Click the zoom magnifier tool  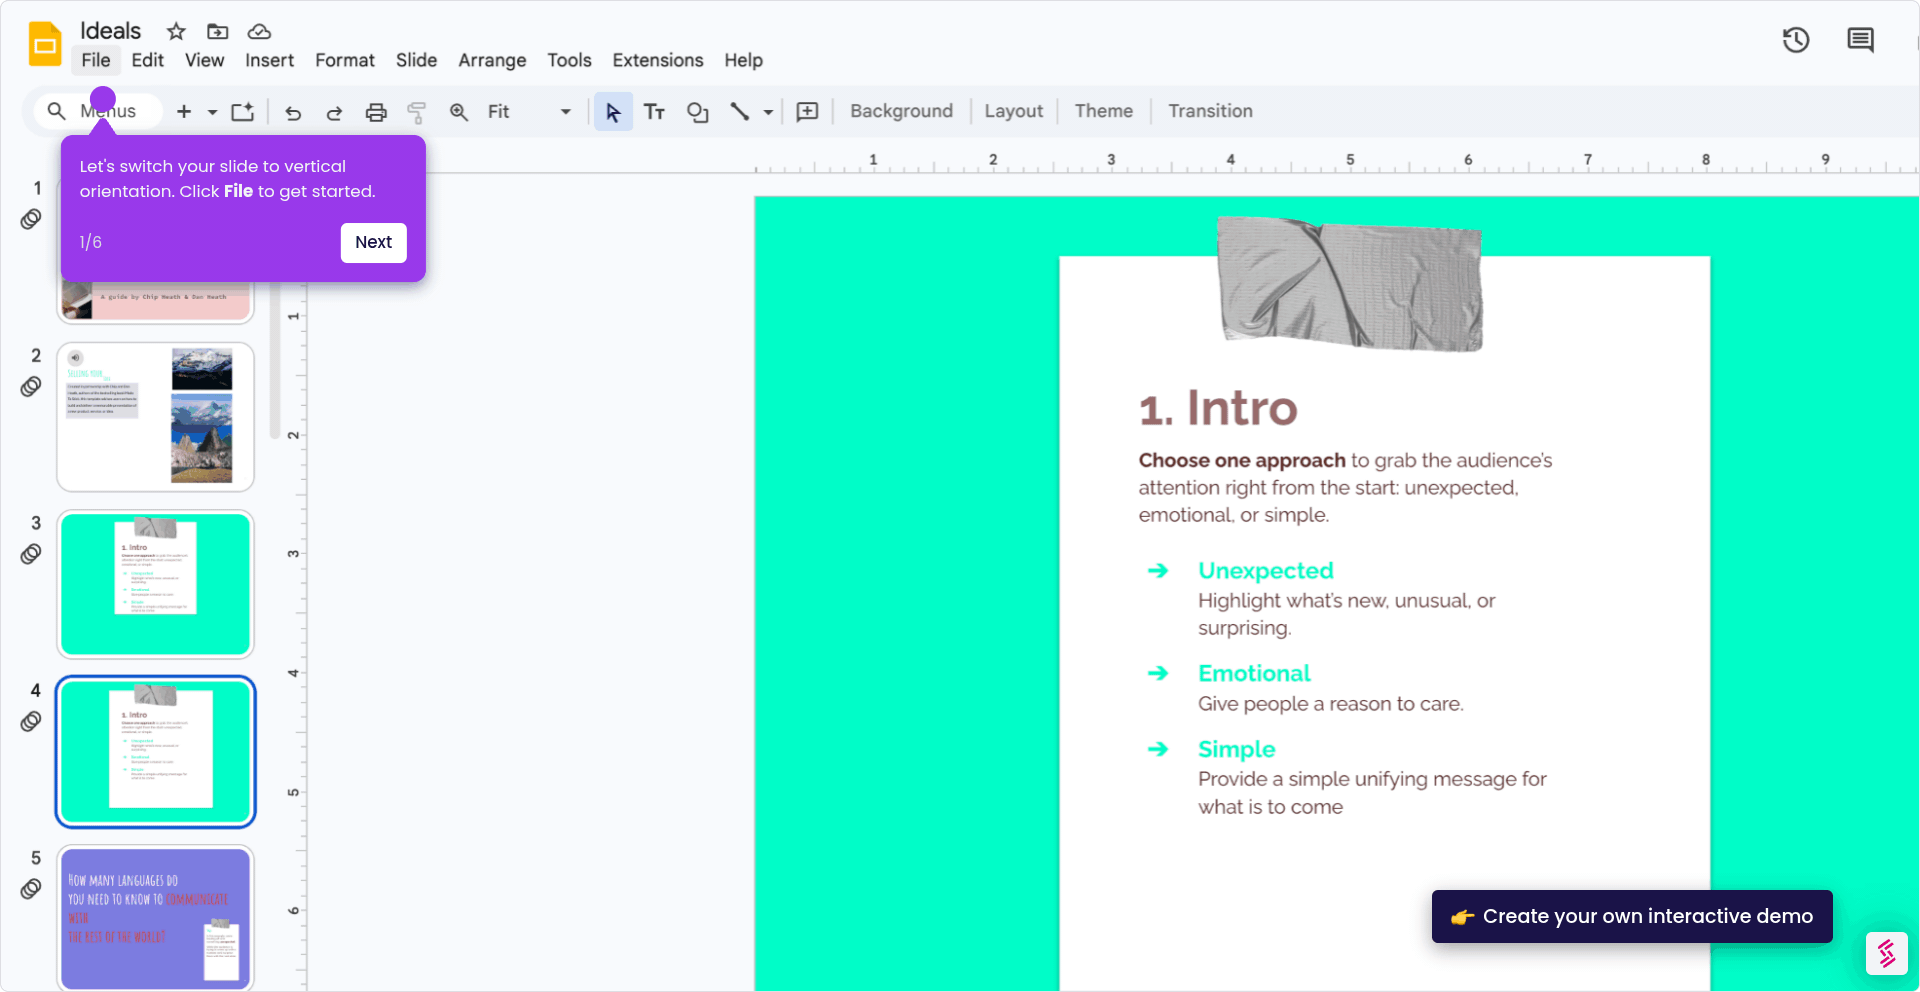coord(459,111)
